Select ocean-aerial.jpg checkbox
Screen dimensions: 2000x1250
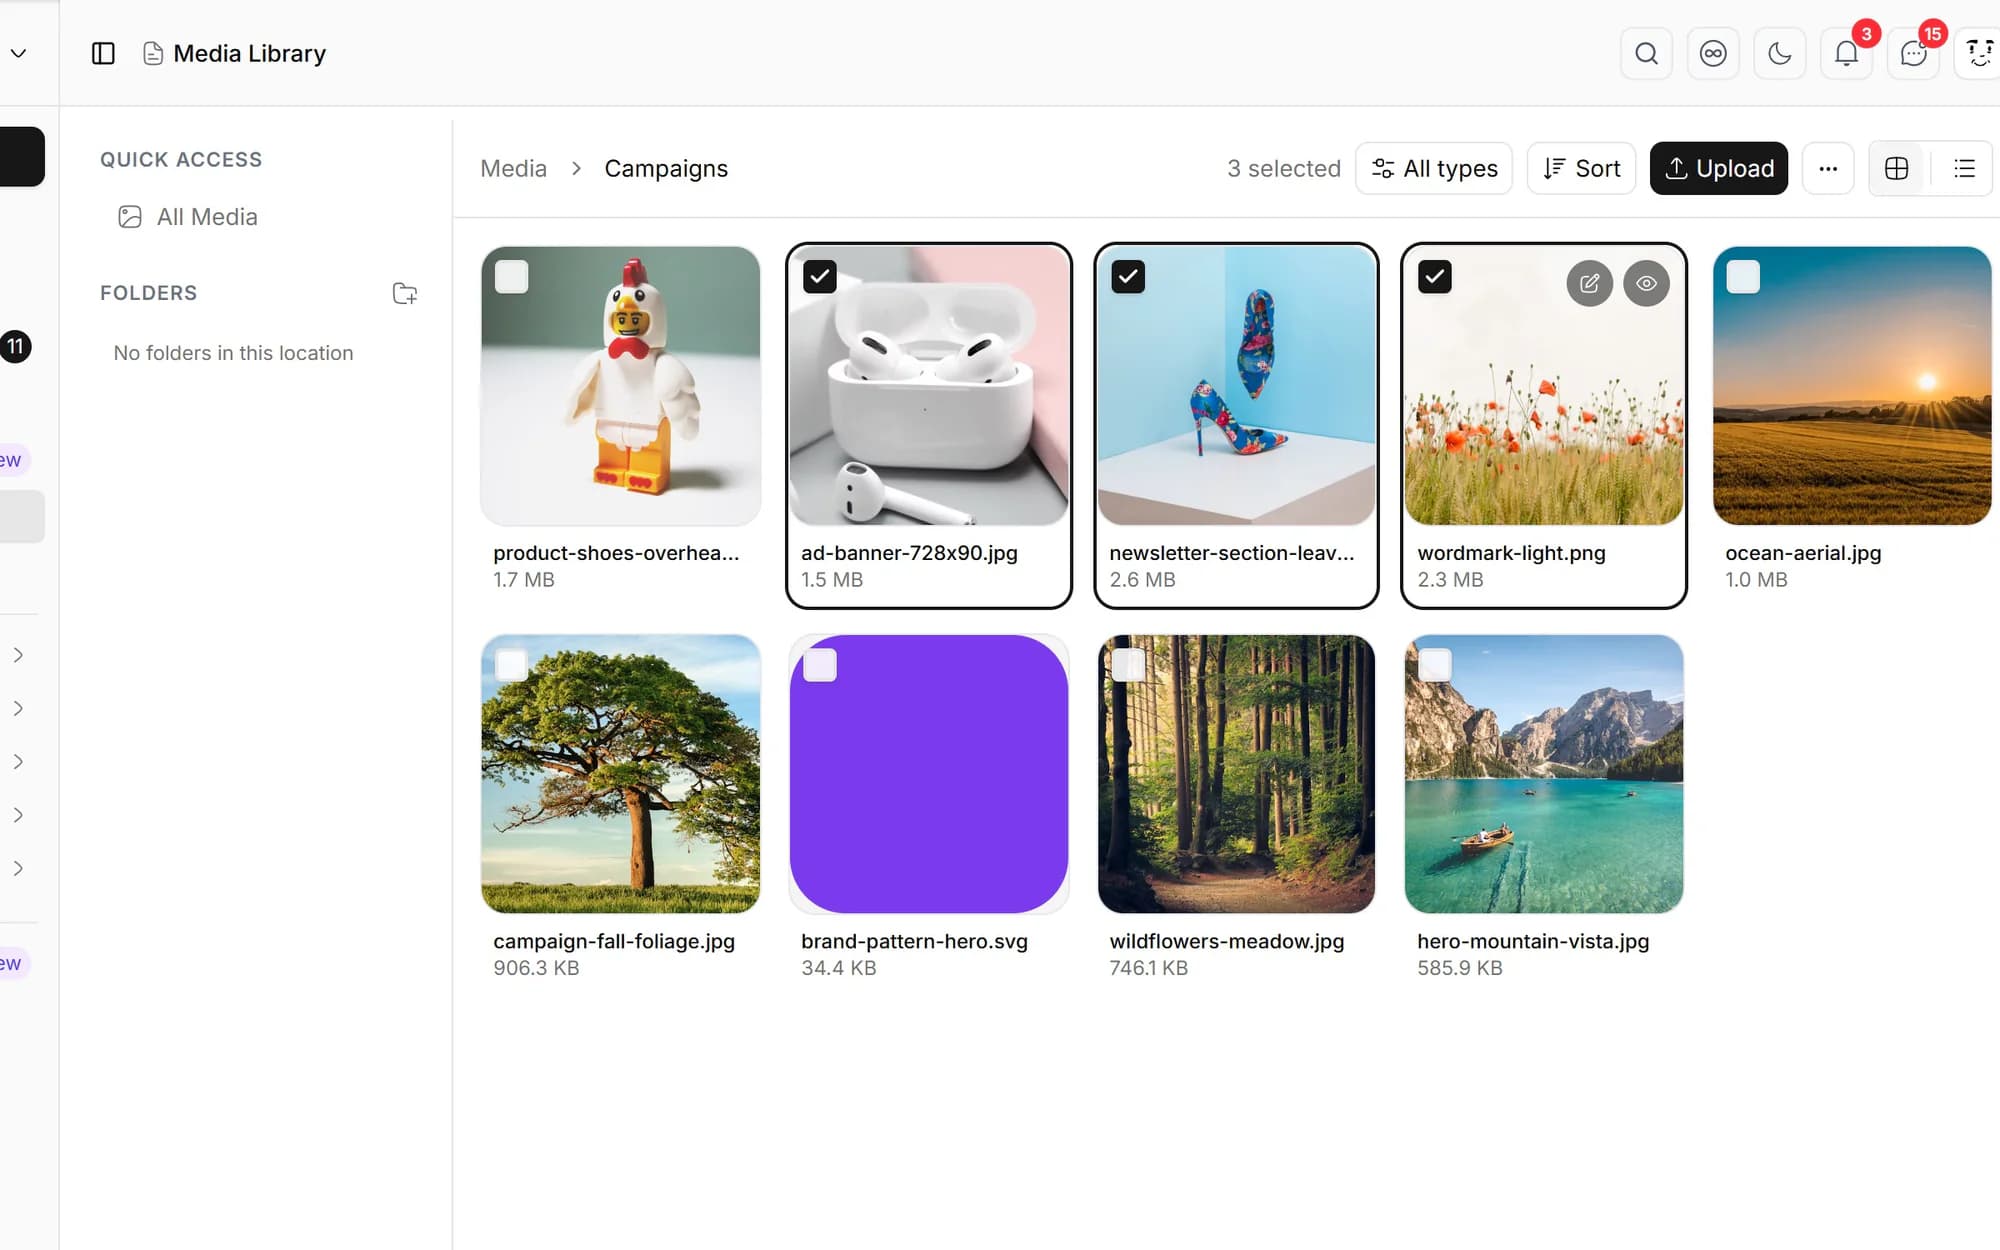click(1743, 277)
